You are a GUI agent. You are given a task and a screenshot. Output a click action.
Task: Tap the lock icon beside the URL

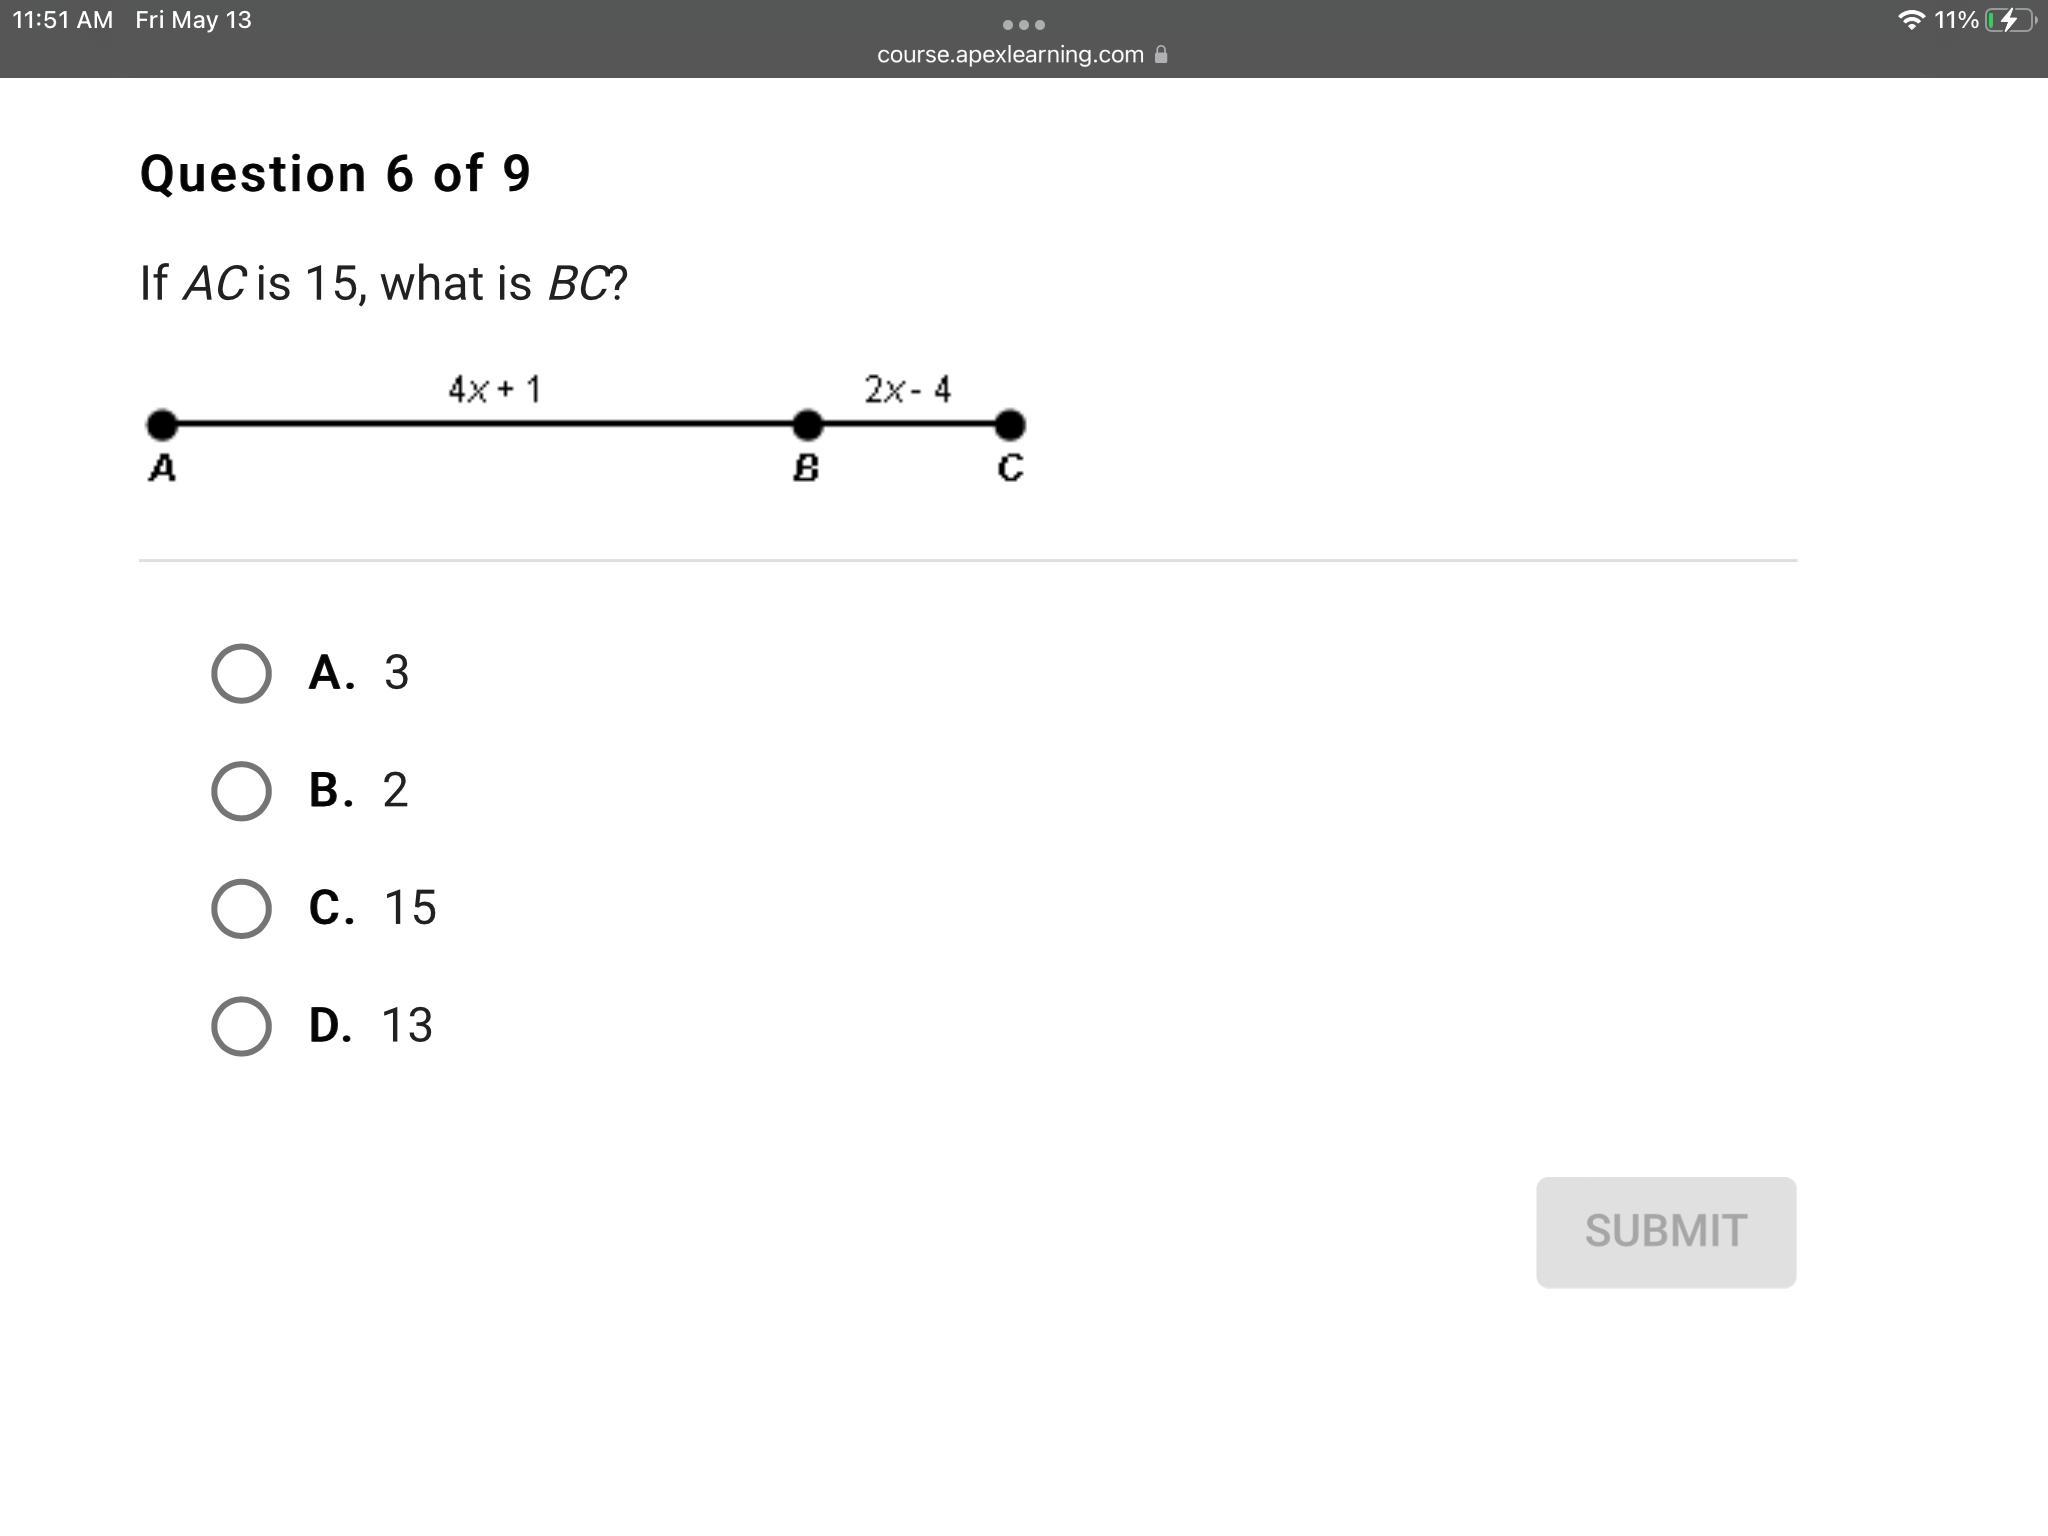pyautogui.click(x=1161, y=55)
